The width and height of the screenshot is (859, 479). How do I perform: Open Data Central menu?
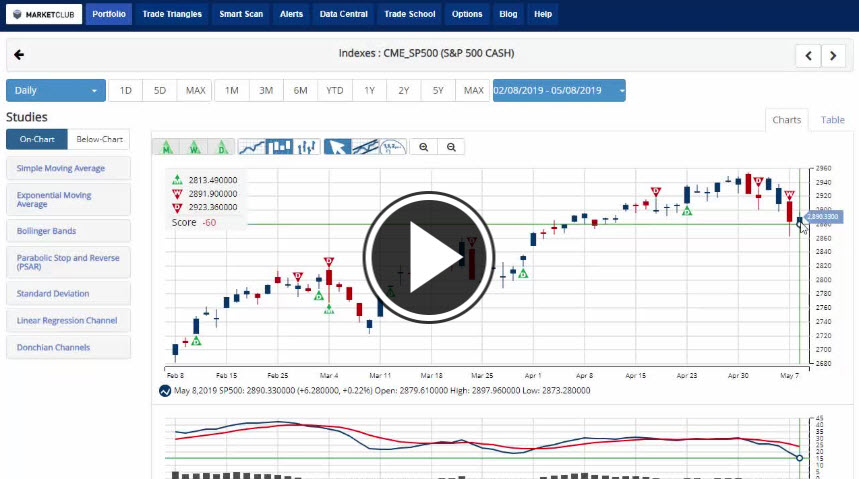click(x=343, y=14)
